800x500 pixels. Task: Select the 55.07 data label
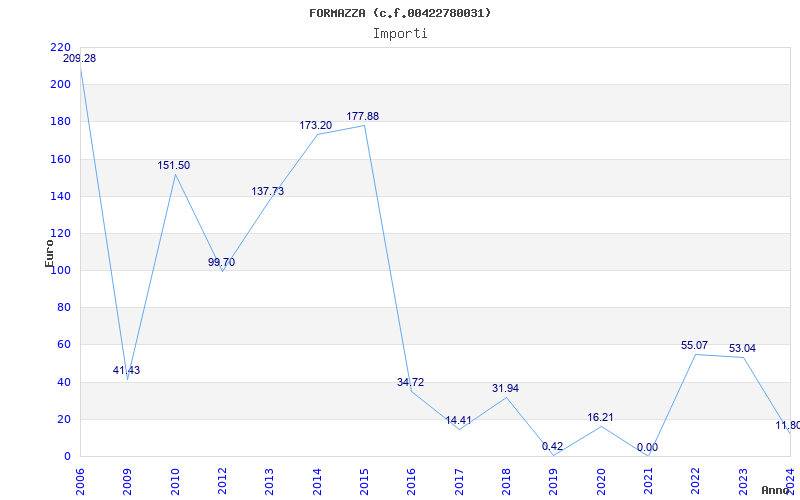pos(694,345)
